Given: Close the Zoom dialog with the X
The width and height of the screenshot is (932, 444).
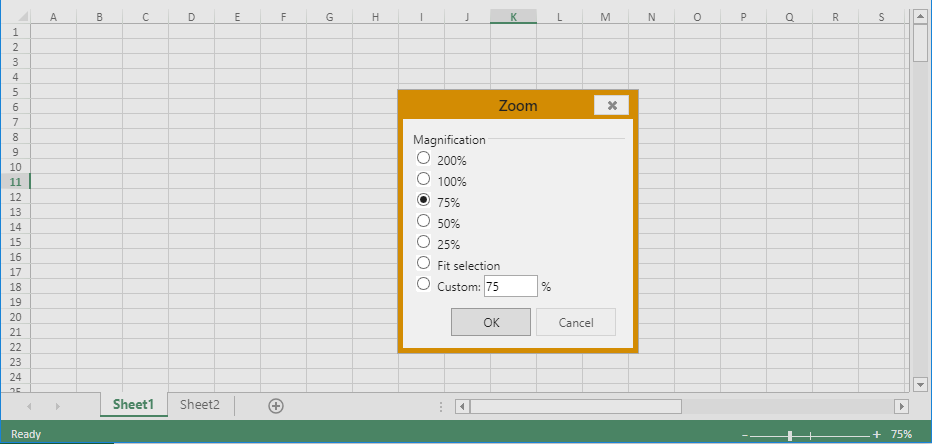Looking at the screenshot, I should pos(612,105).
